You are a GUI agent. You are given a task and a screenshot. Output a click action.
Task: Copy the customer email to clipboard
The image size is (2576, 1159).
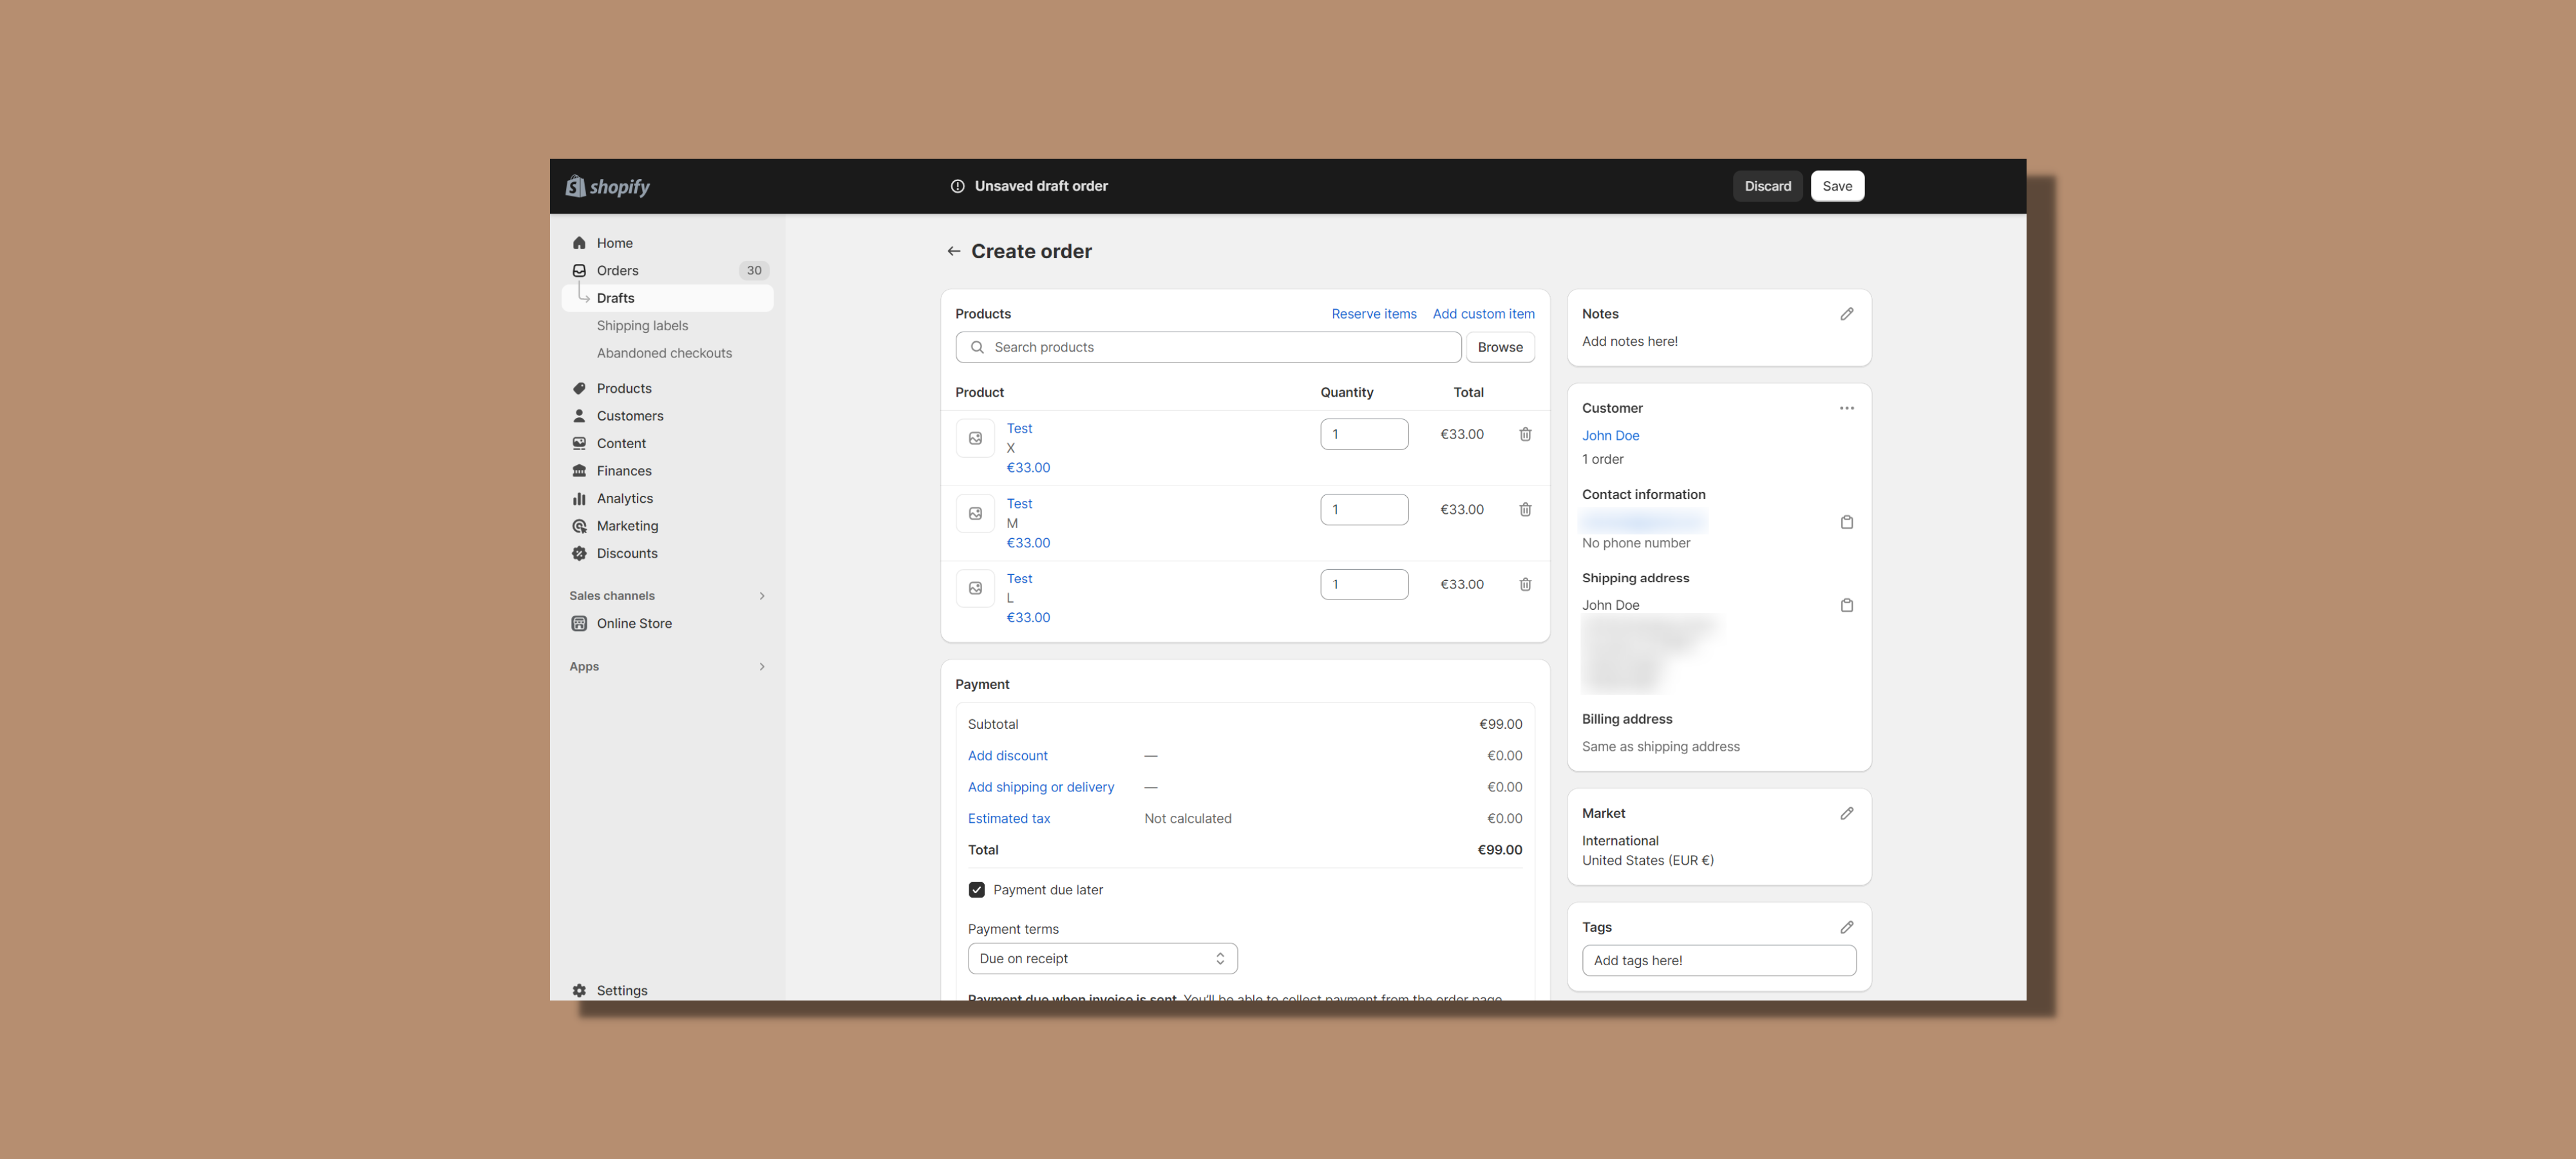click(x=1846, y=522)
